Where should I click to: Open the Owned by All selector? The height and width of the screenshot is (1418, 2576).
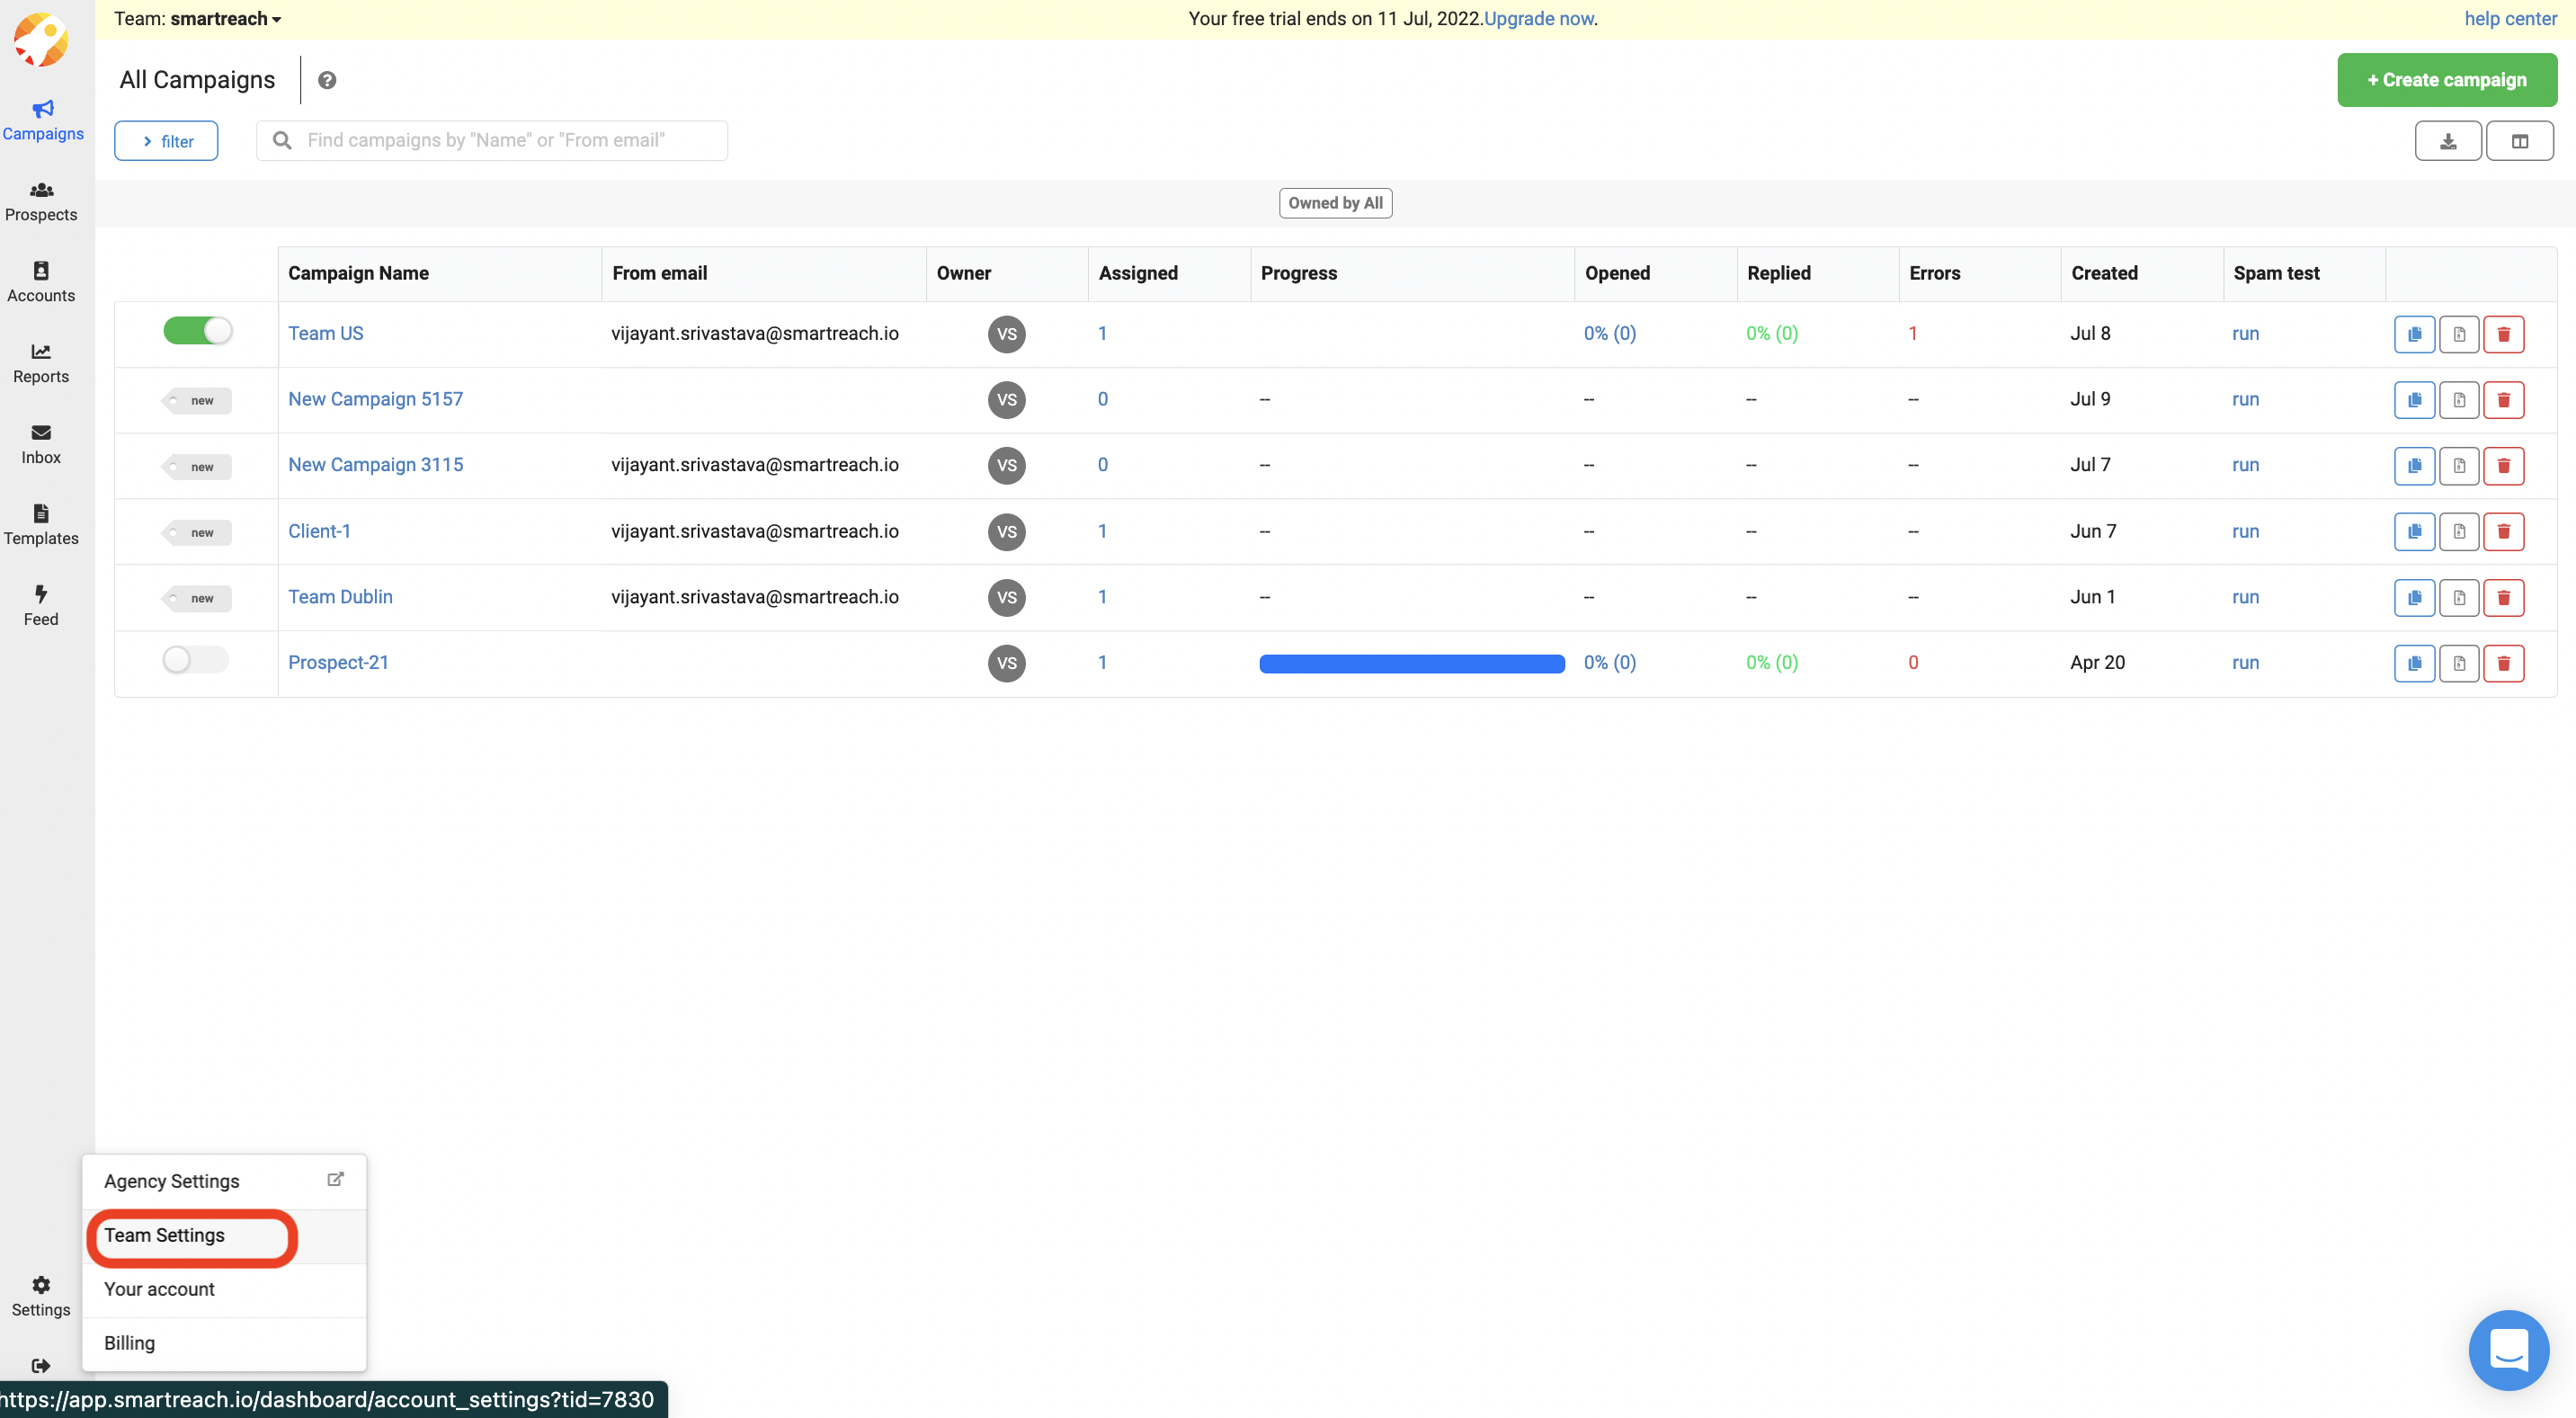coord(1334,203)
